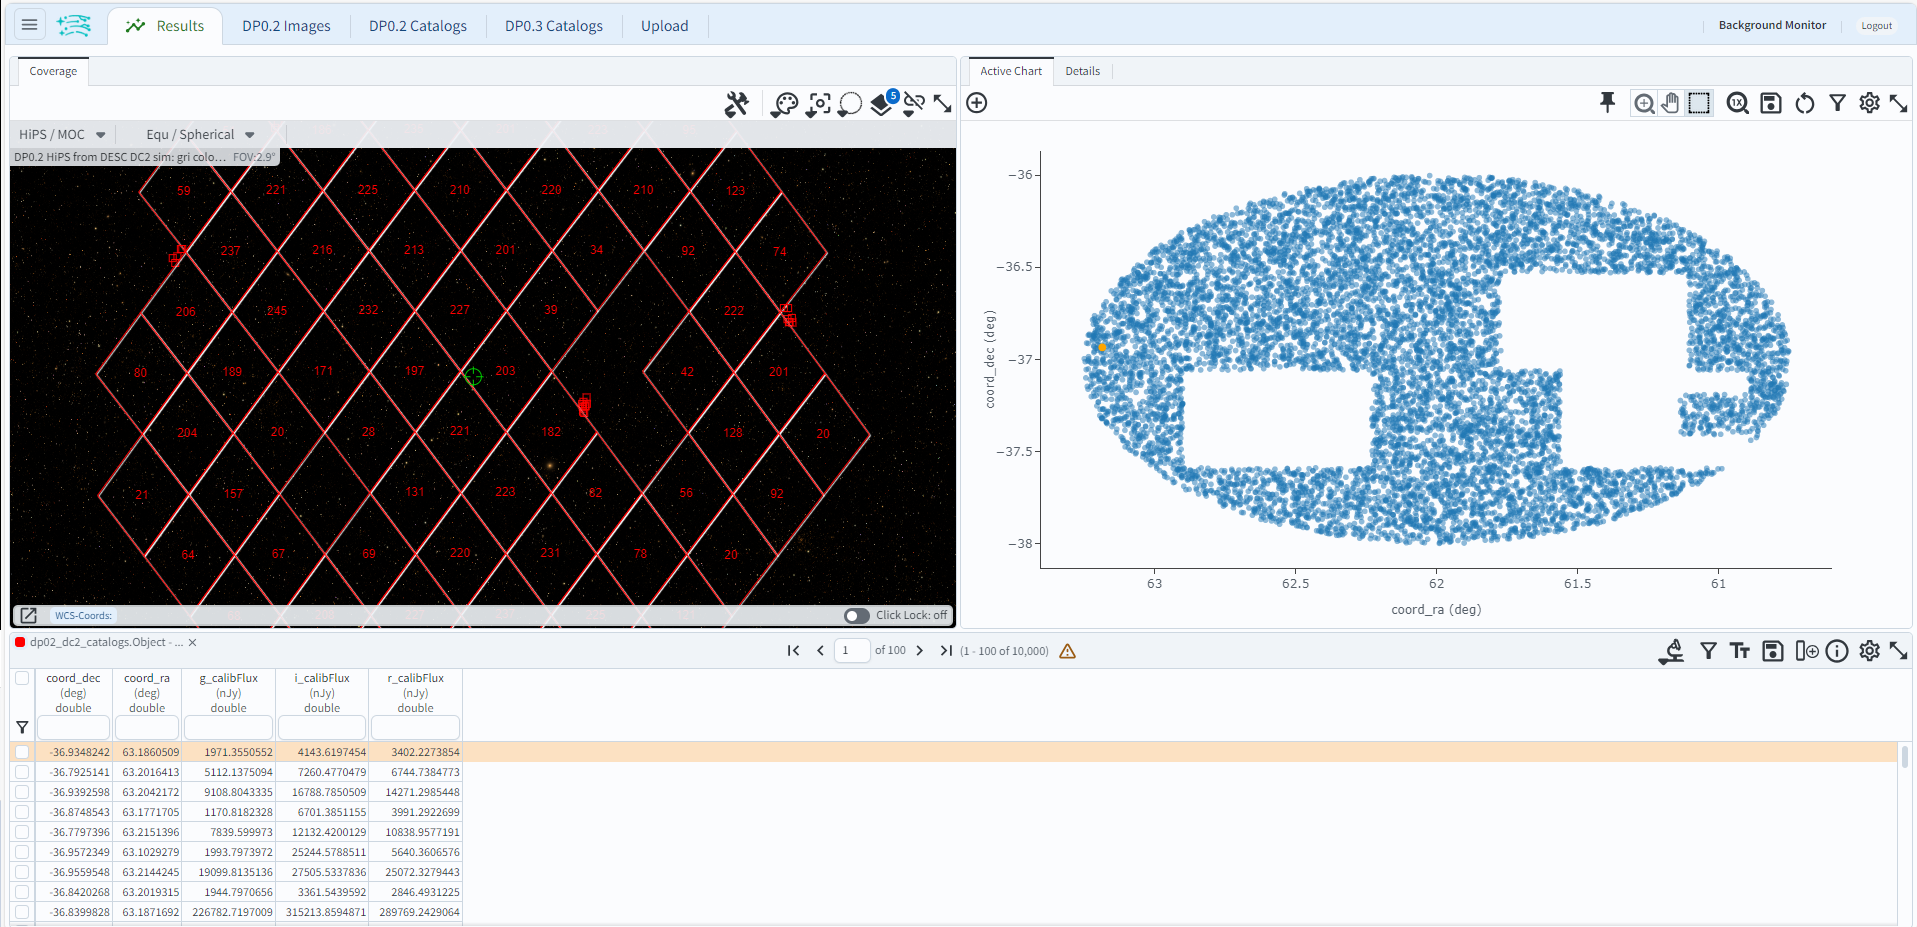1917x927 pixels.
Task: Recenter the image view
Action: [818, 104]
